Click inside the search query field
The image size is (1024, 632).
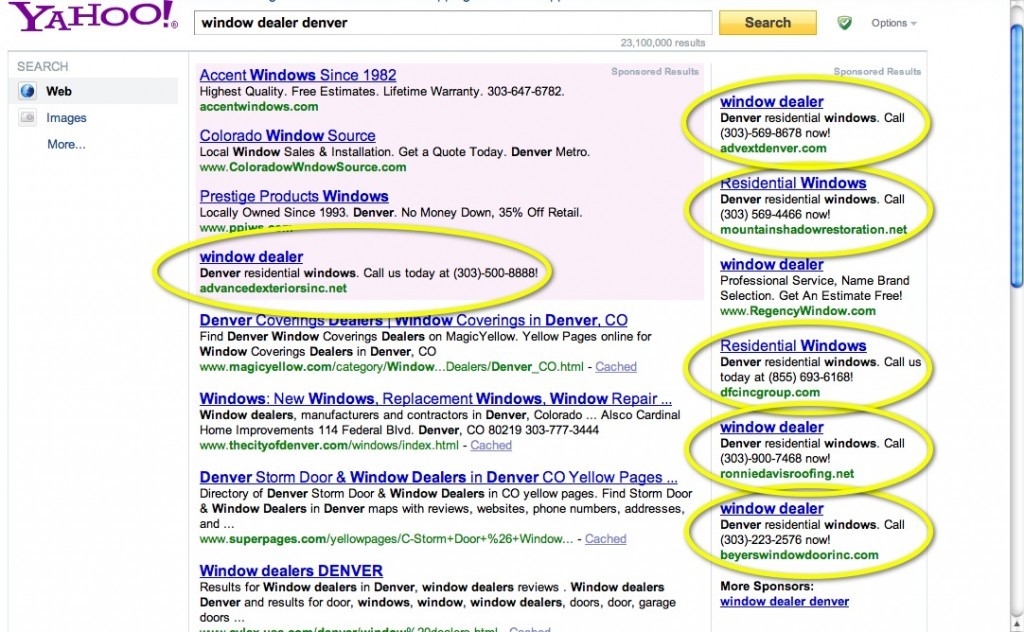click(x=450, y=22)
